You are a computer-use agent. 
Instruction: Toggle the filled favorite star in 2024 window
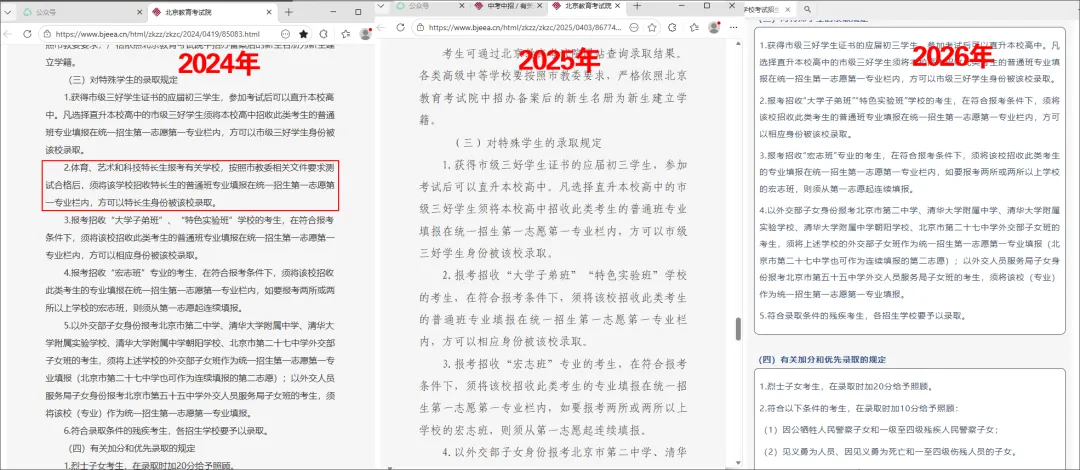[304, 34]
